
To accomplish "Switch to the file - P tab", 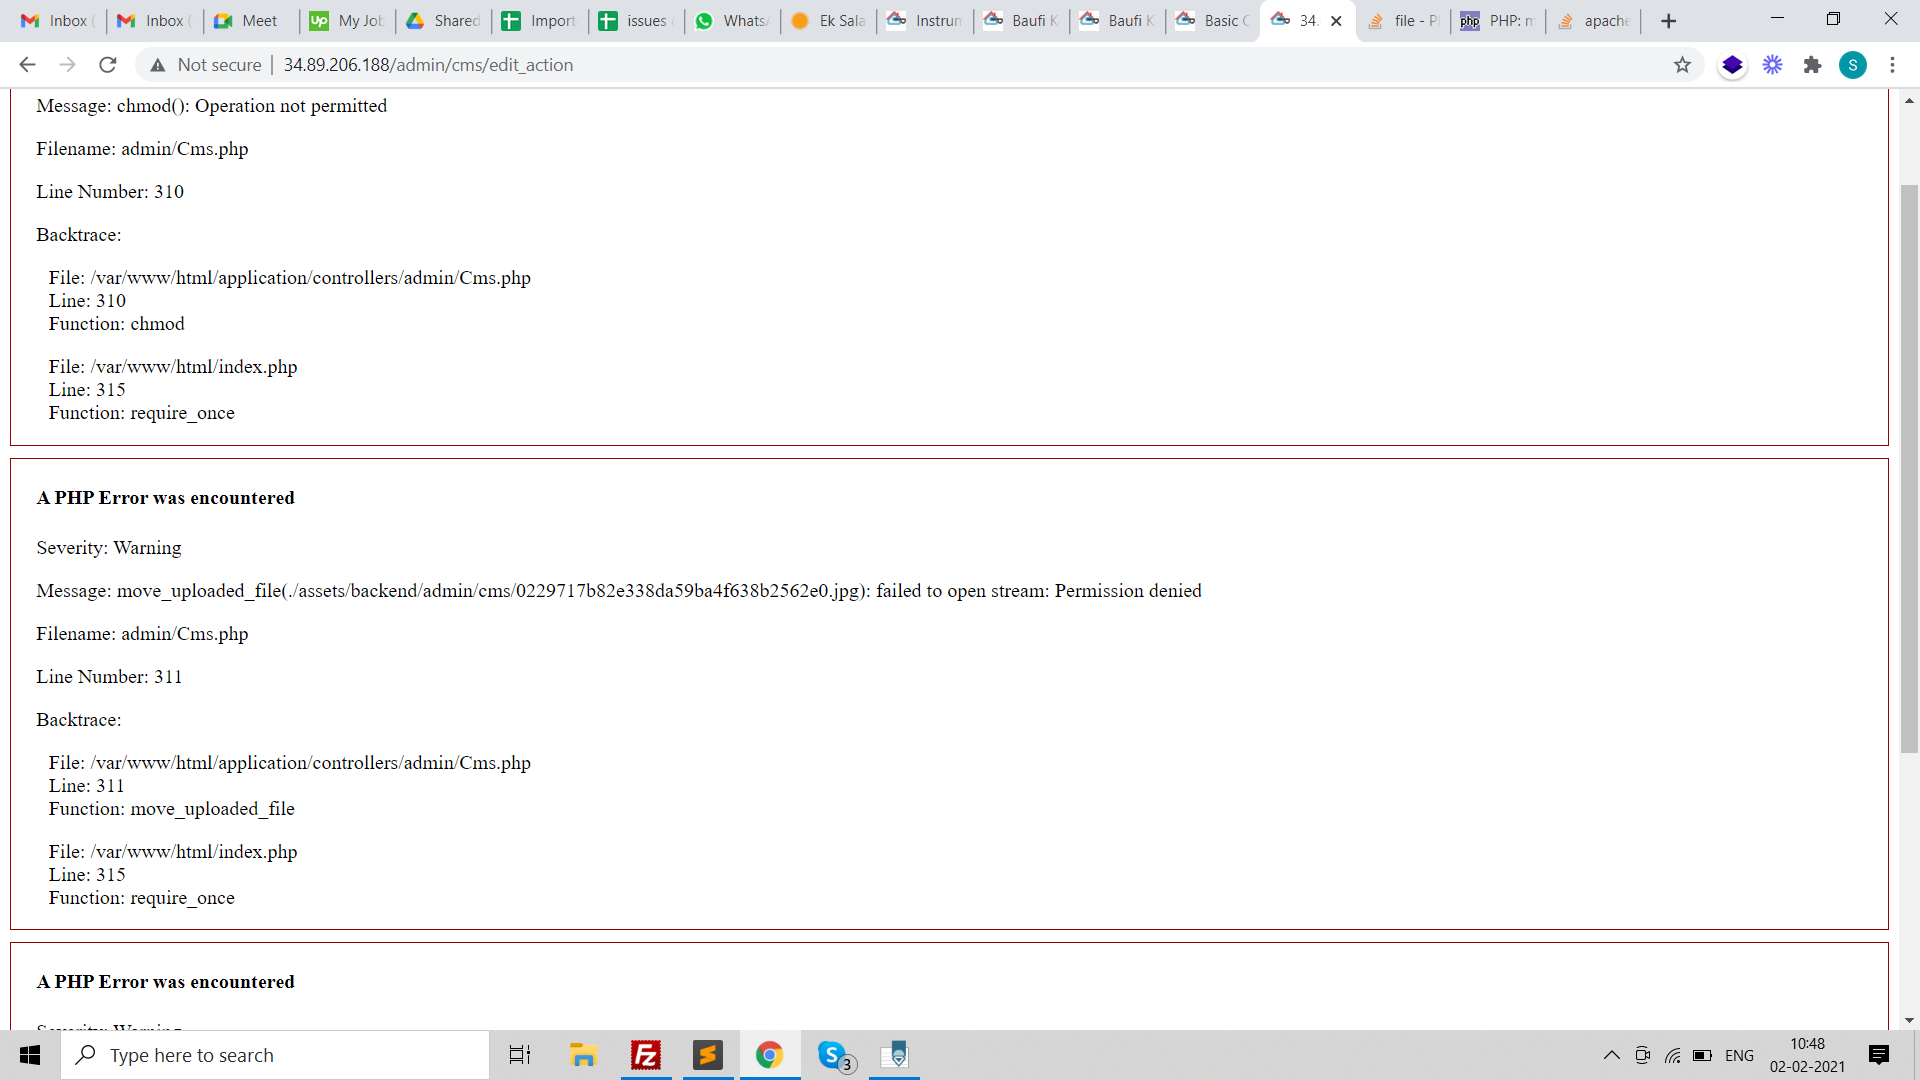I will coord(1403,21).
